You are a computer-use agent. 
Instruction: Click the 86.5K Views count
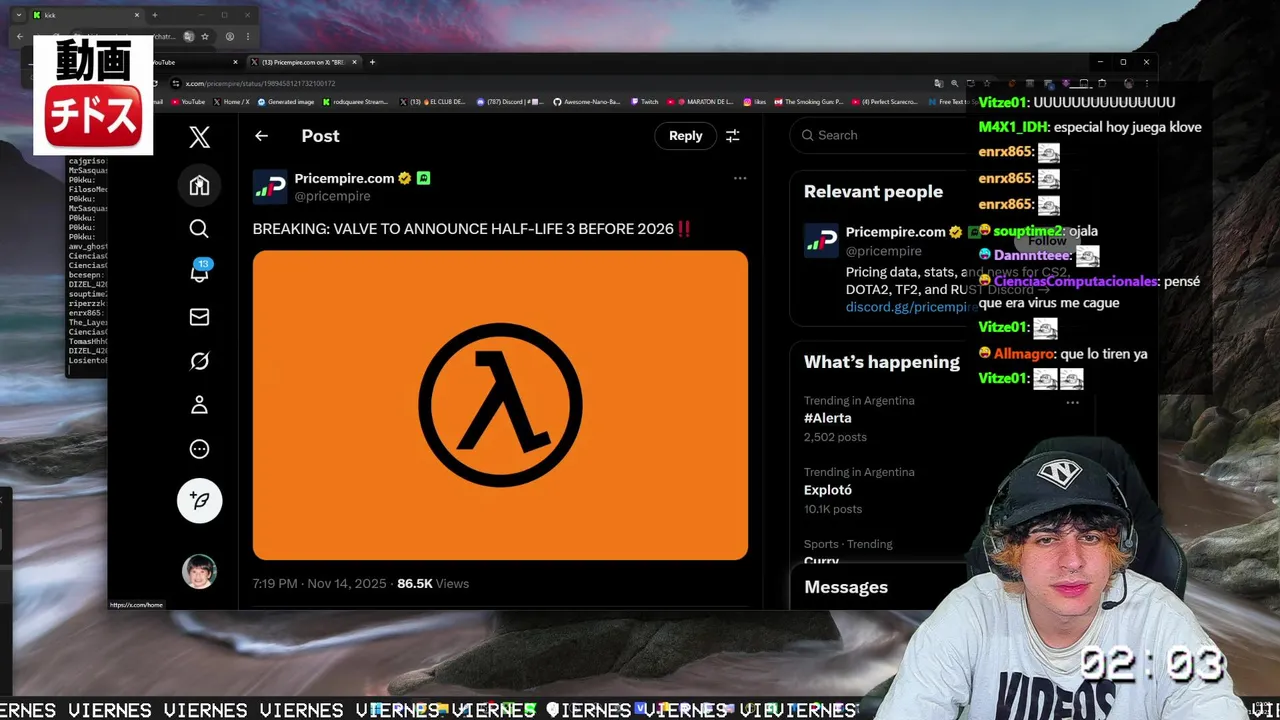433,583
